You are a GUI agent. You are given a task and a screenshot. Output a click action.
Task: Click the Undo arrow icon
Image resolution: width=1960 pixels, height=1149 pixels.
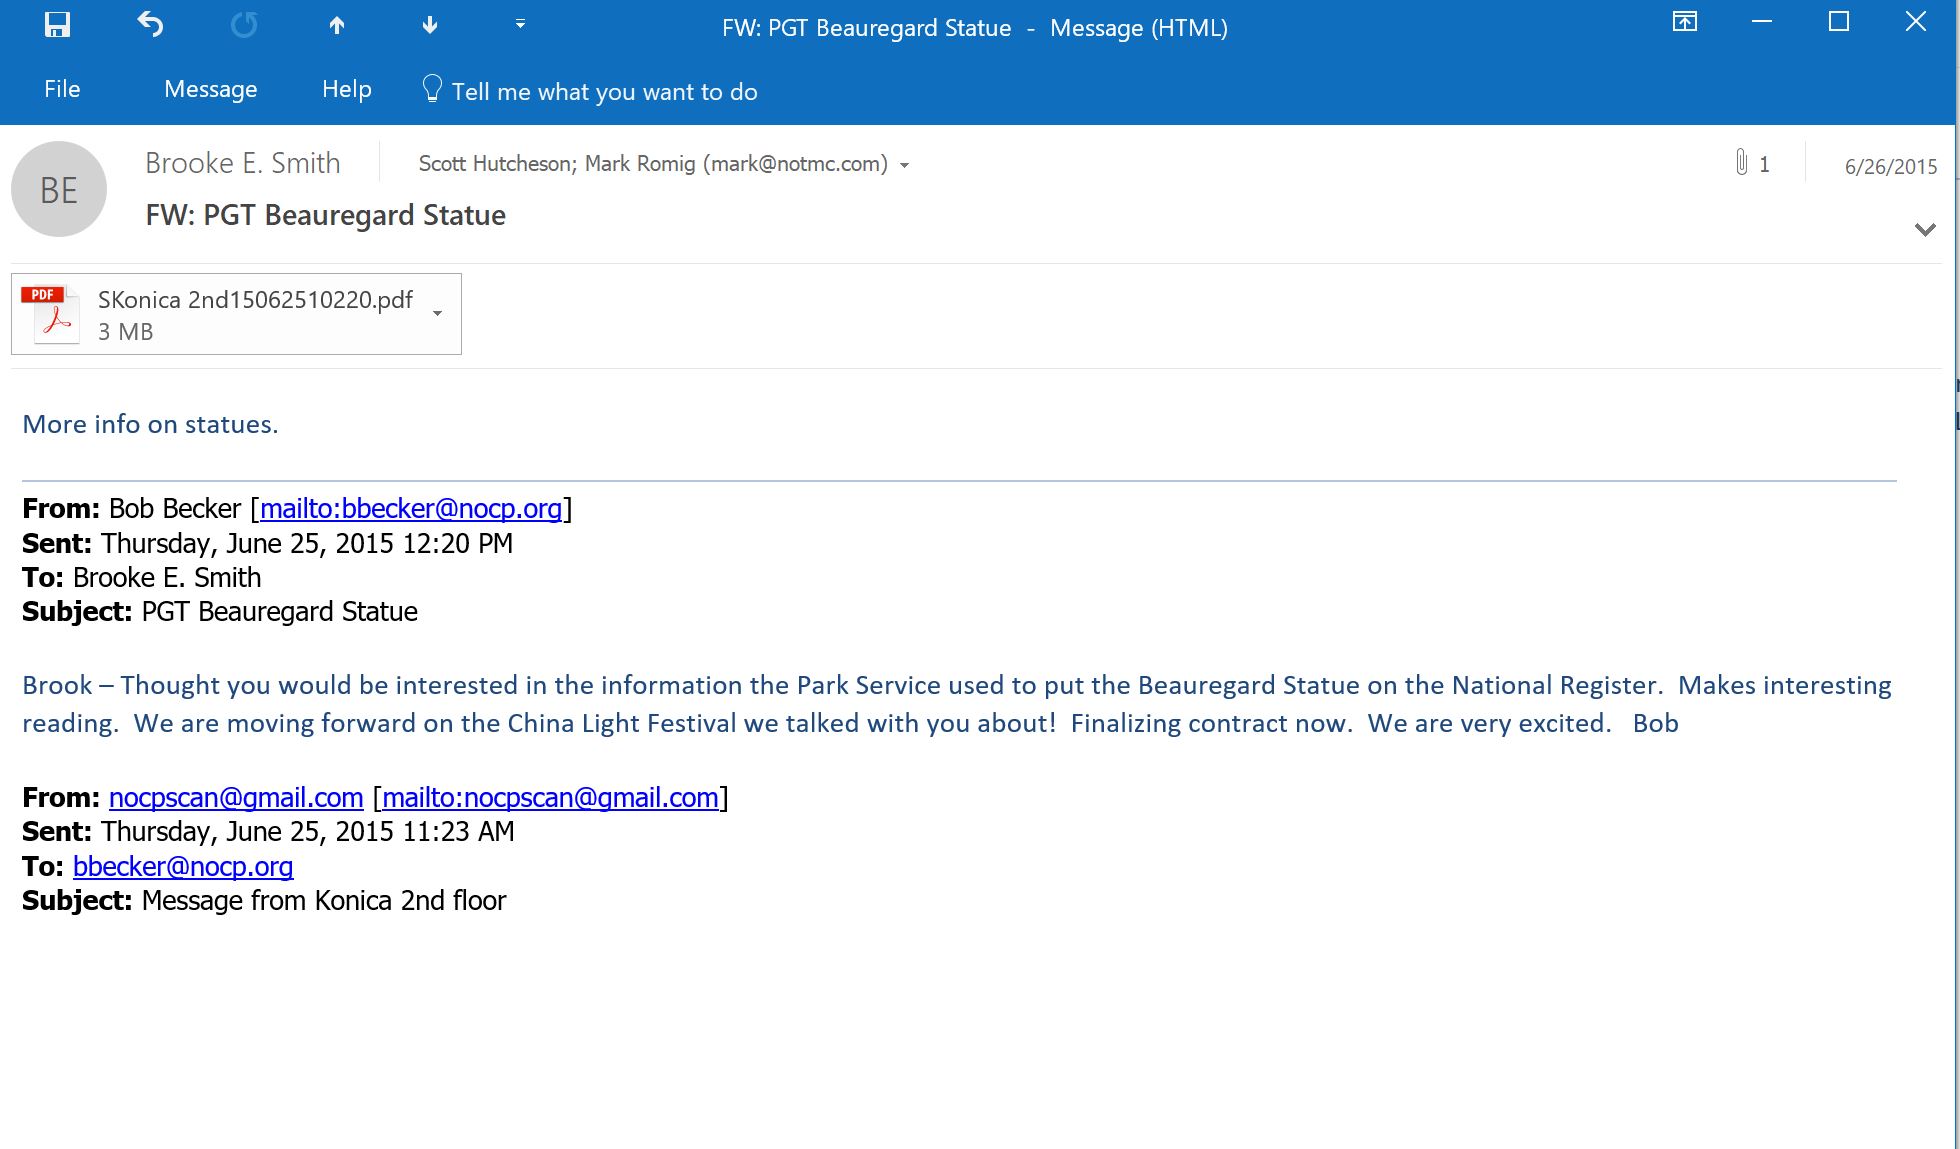[150, 24]
